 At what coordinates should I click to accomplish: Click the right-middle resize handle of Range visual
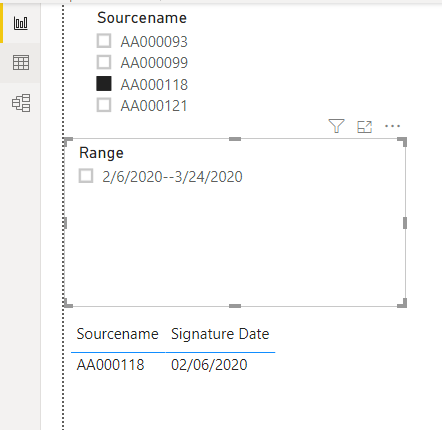pyautogui.click(x=405, y=223)
